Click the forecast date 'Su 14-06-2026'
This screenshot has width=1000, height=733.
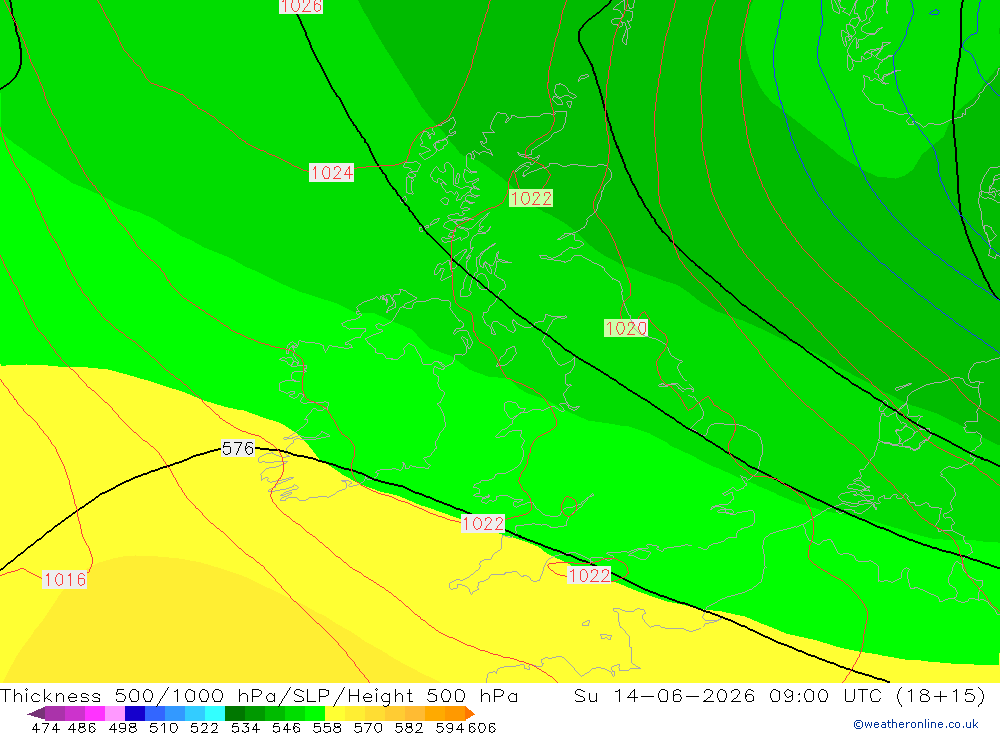[665, 695]
